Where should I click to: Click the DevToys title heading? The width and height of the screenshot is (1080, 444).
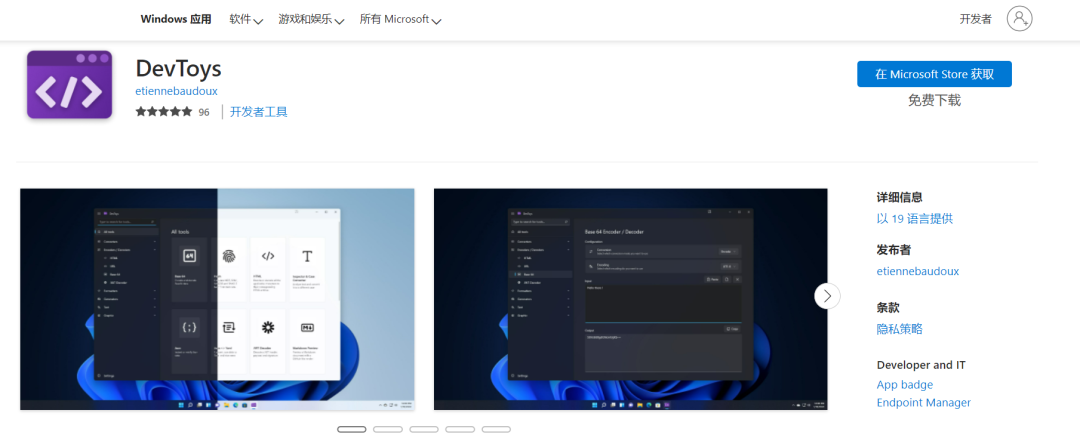pyautogui.click(x=178, y=68)
